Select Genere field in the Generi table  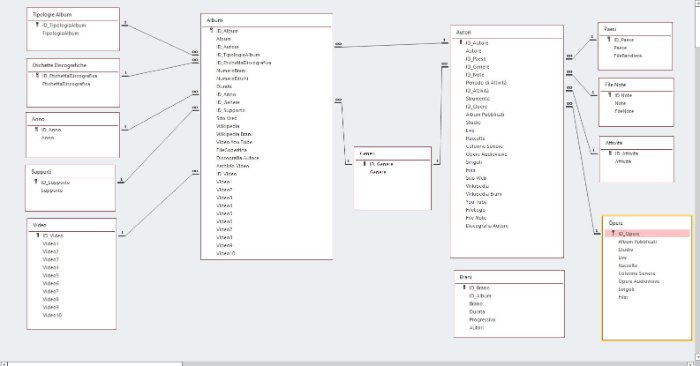tap(378, 172)
